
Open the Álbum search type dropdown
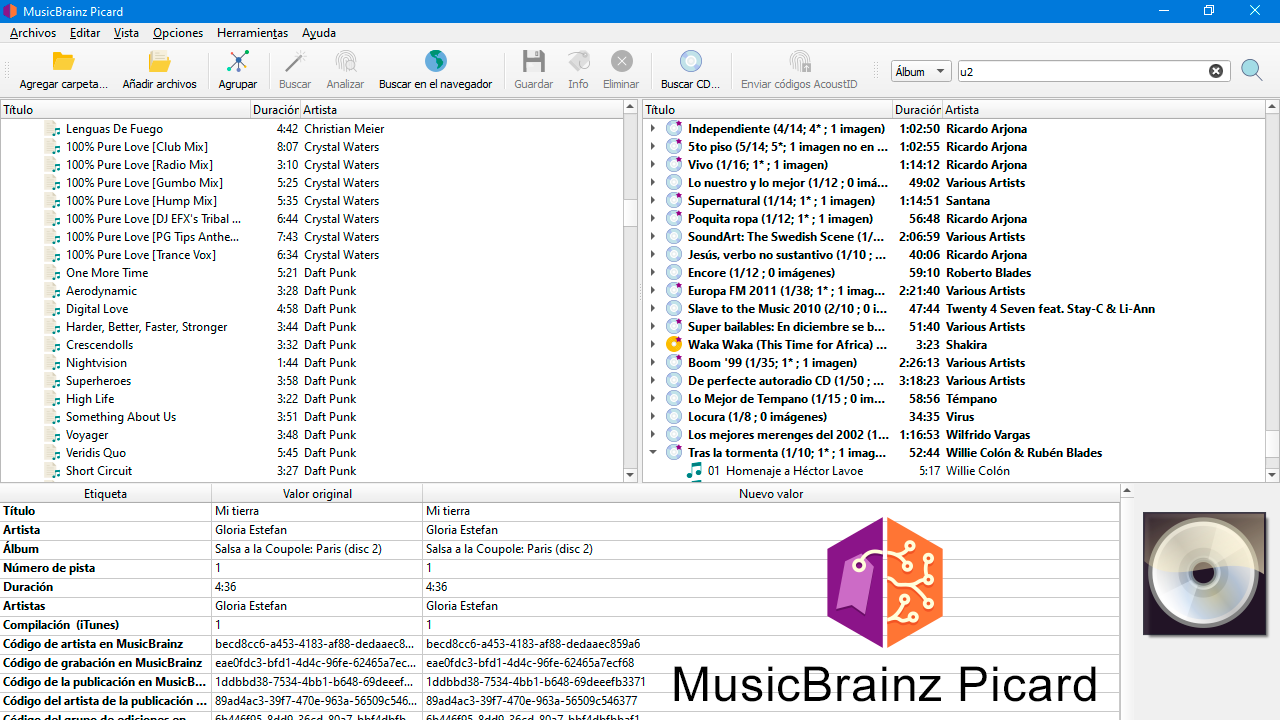point(920,71)
